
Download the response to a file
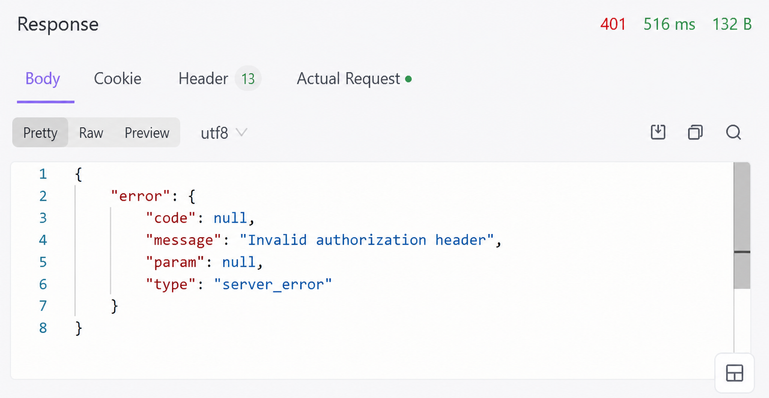pos(658,132)
